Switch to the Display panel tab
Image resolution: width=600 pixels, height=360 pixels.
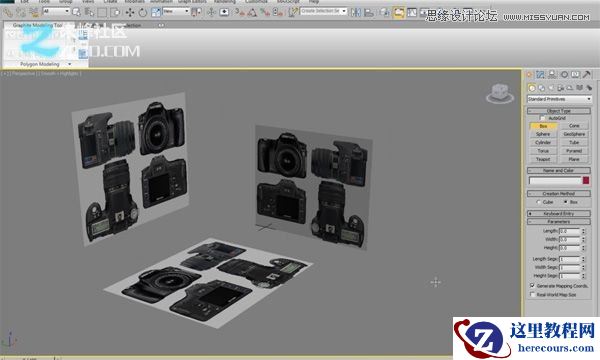coord(575,74)
